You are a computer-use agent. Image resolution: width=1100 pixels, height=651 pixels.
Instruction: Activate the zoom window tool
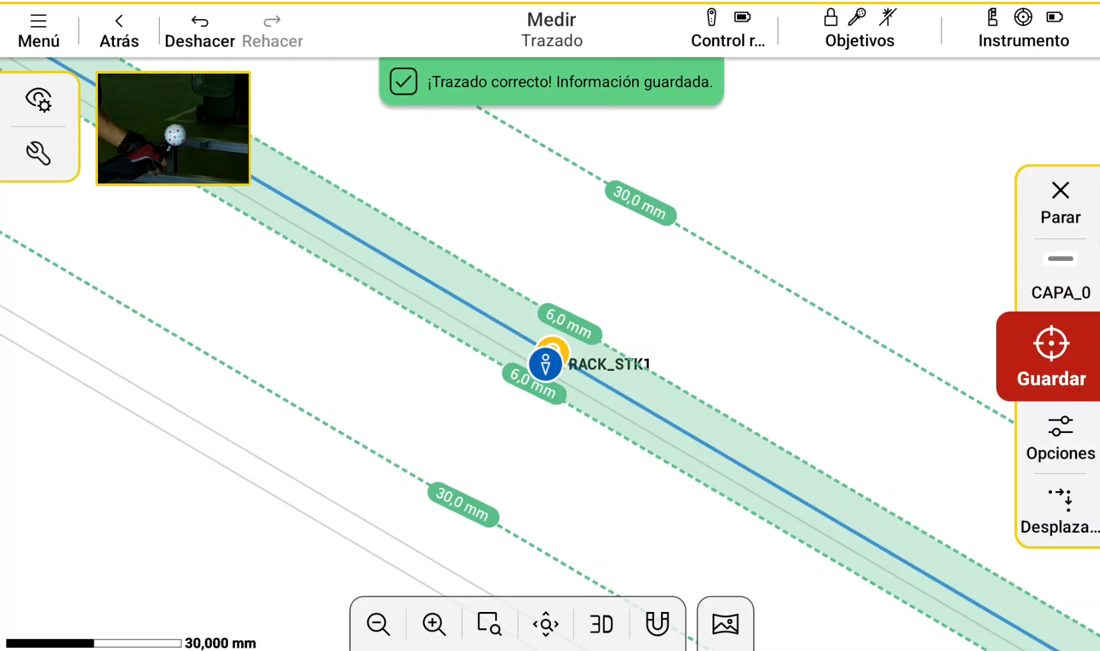(x=489, y=624)
